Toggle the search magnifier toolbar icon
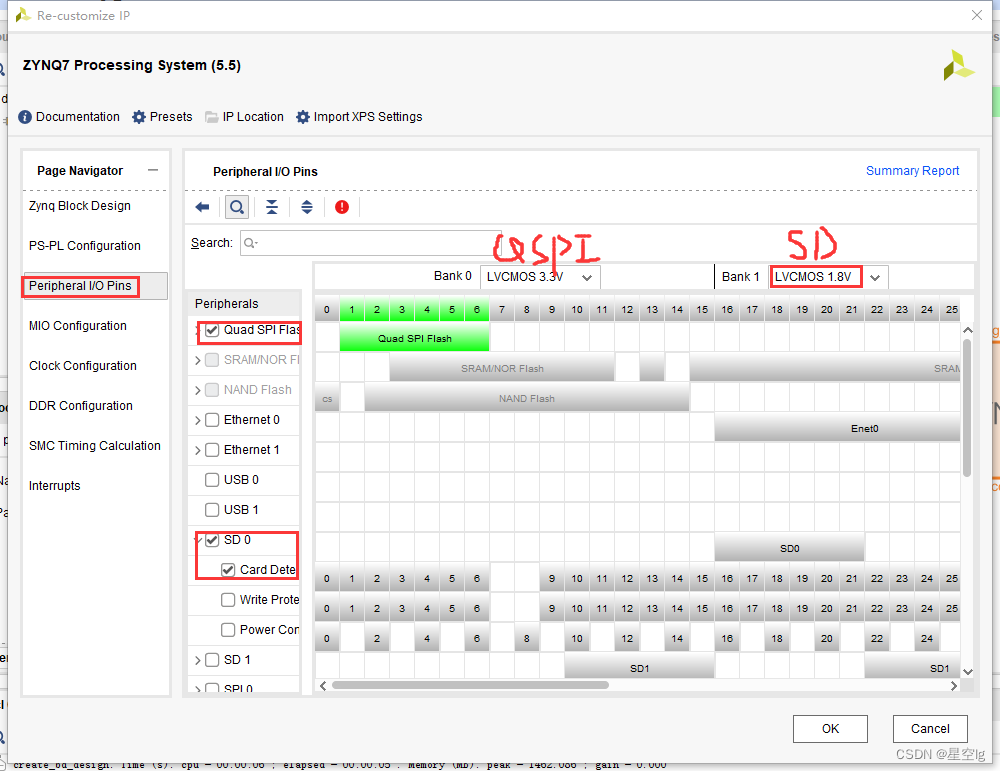 (237, 207)
